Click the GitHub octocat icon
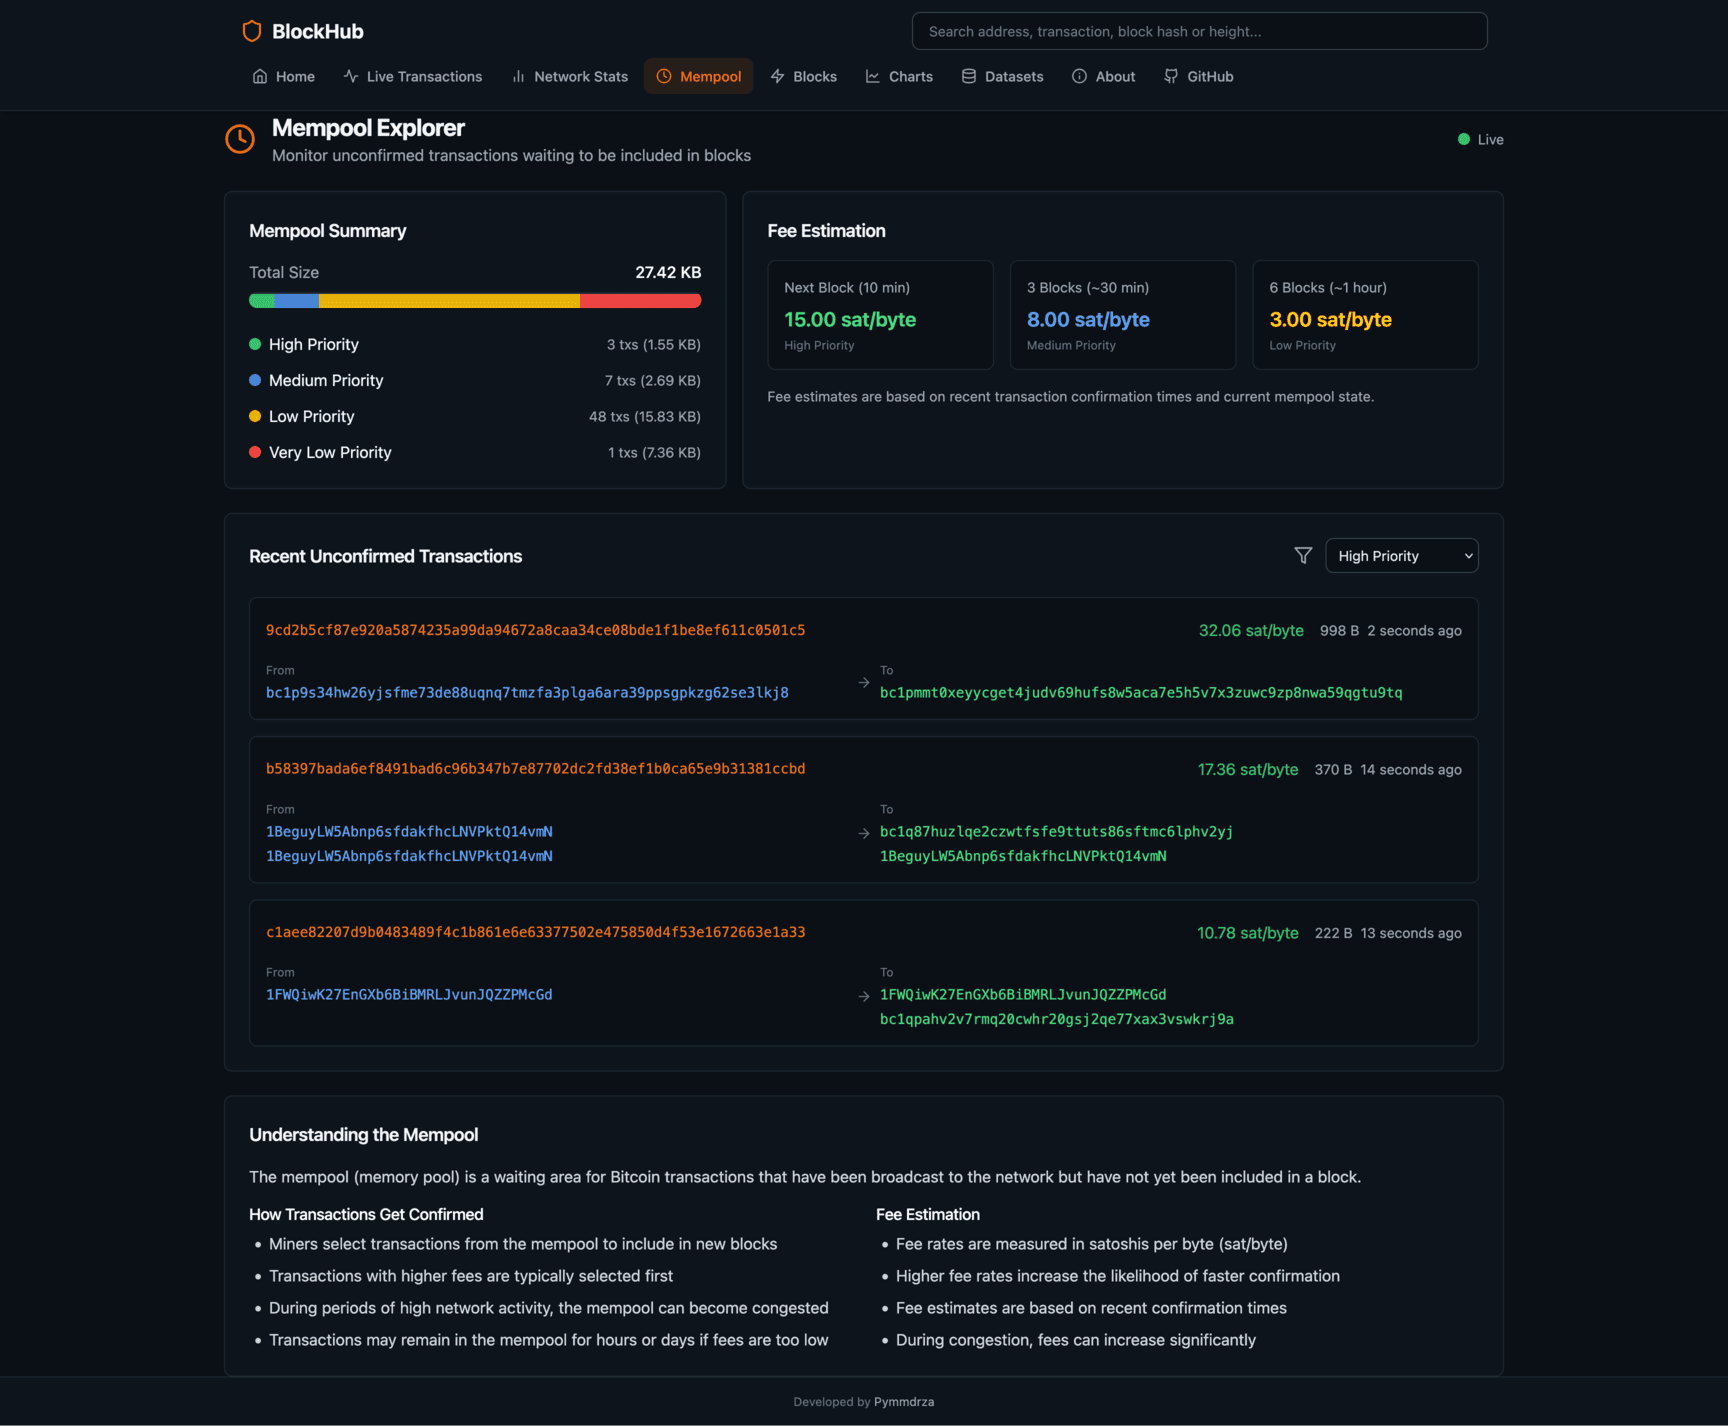 click(1169, 76)
